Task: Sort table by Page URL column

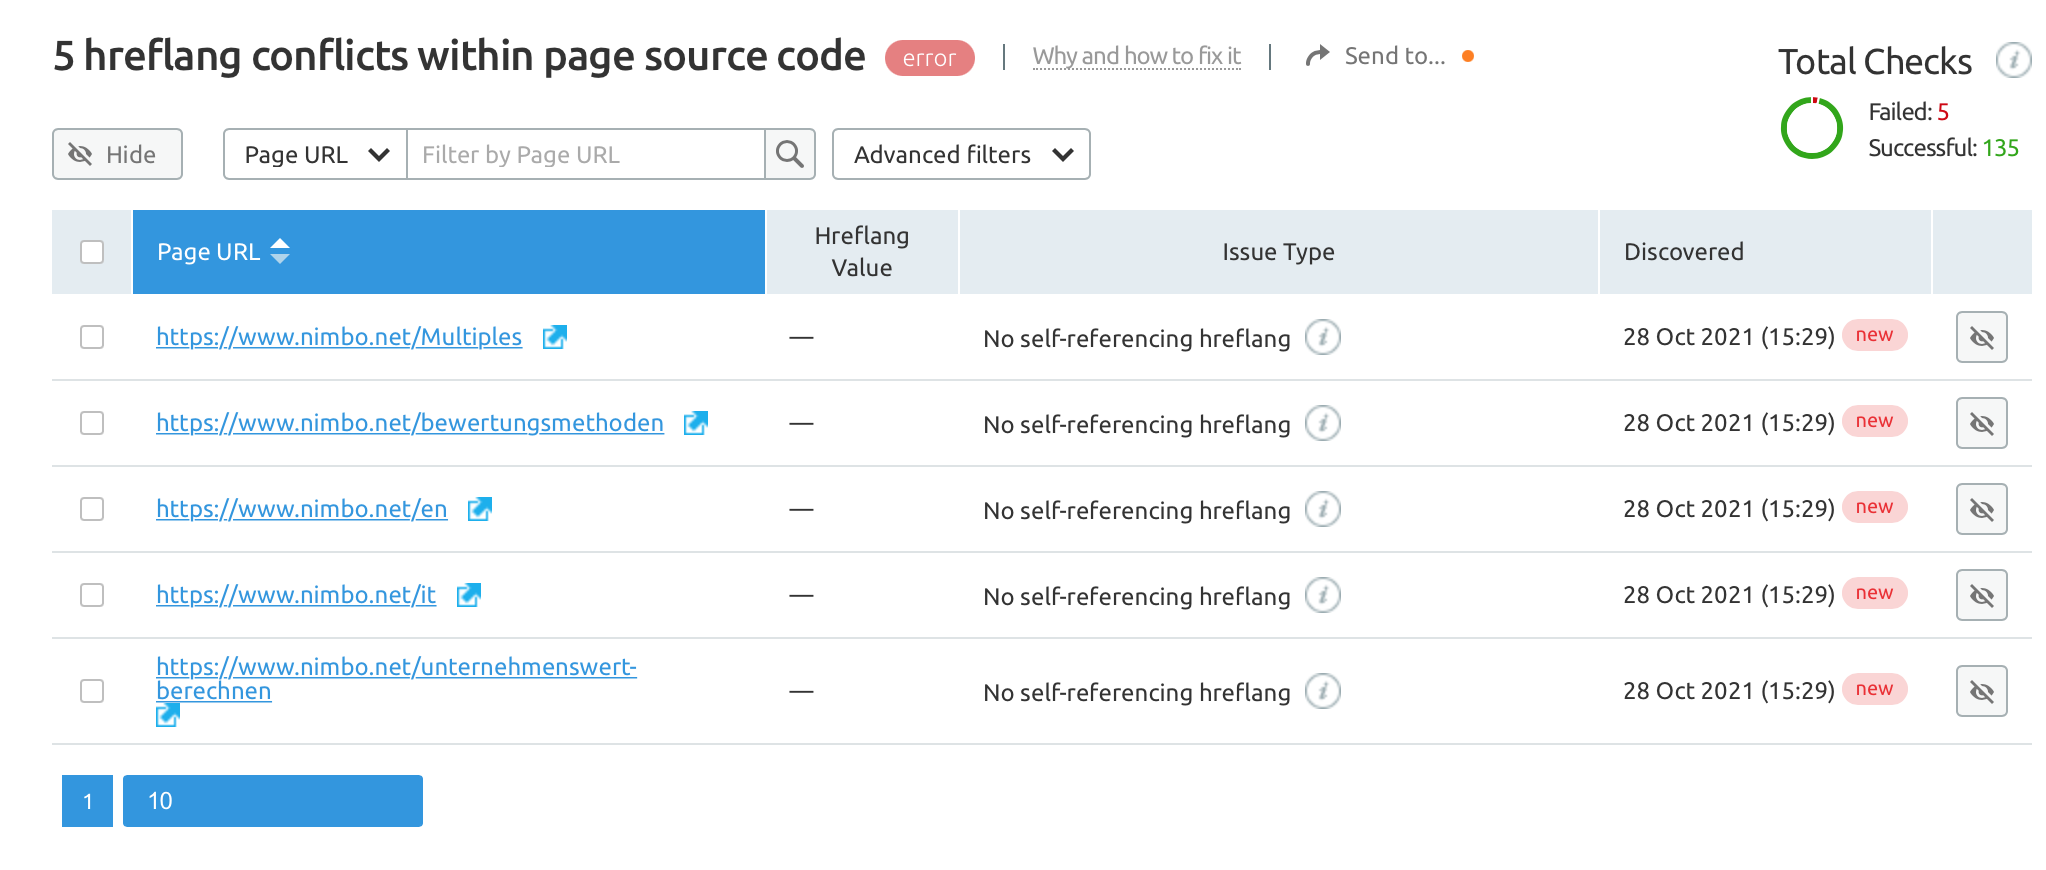Action: tap(280, 252)
